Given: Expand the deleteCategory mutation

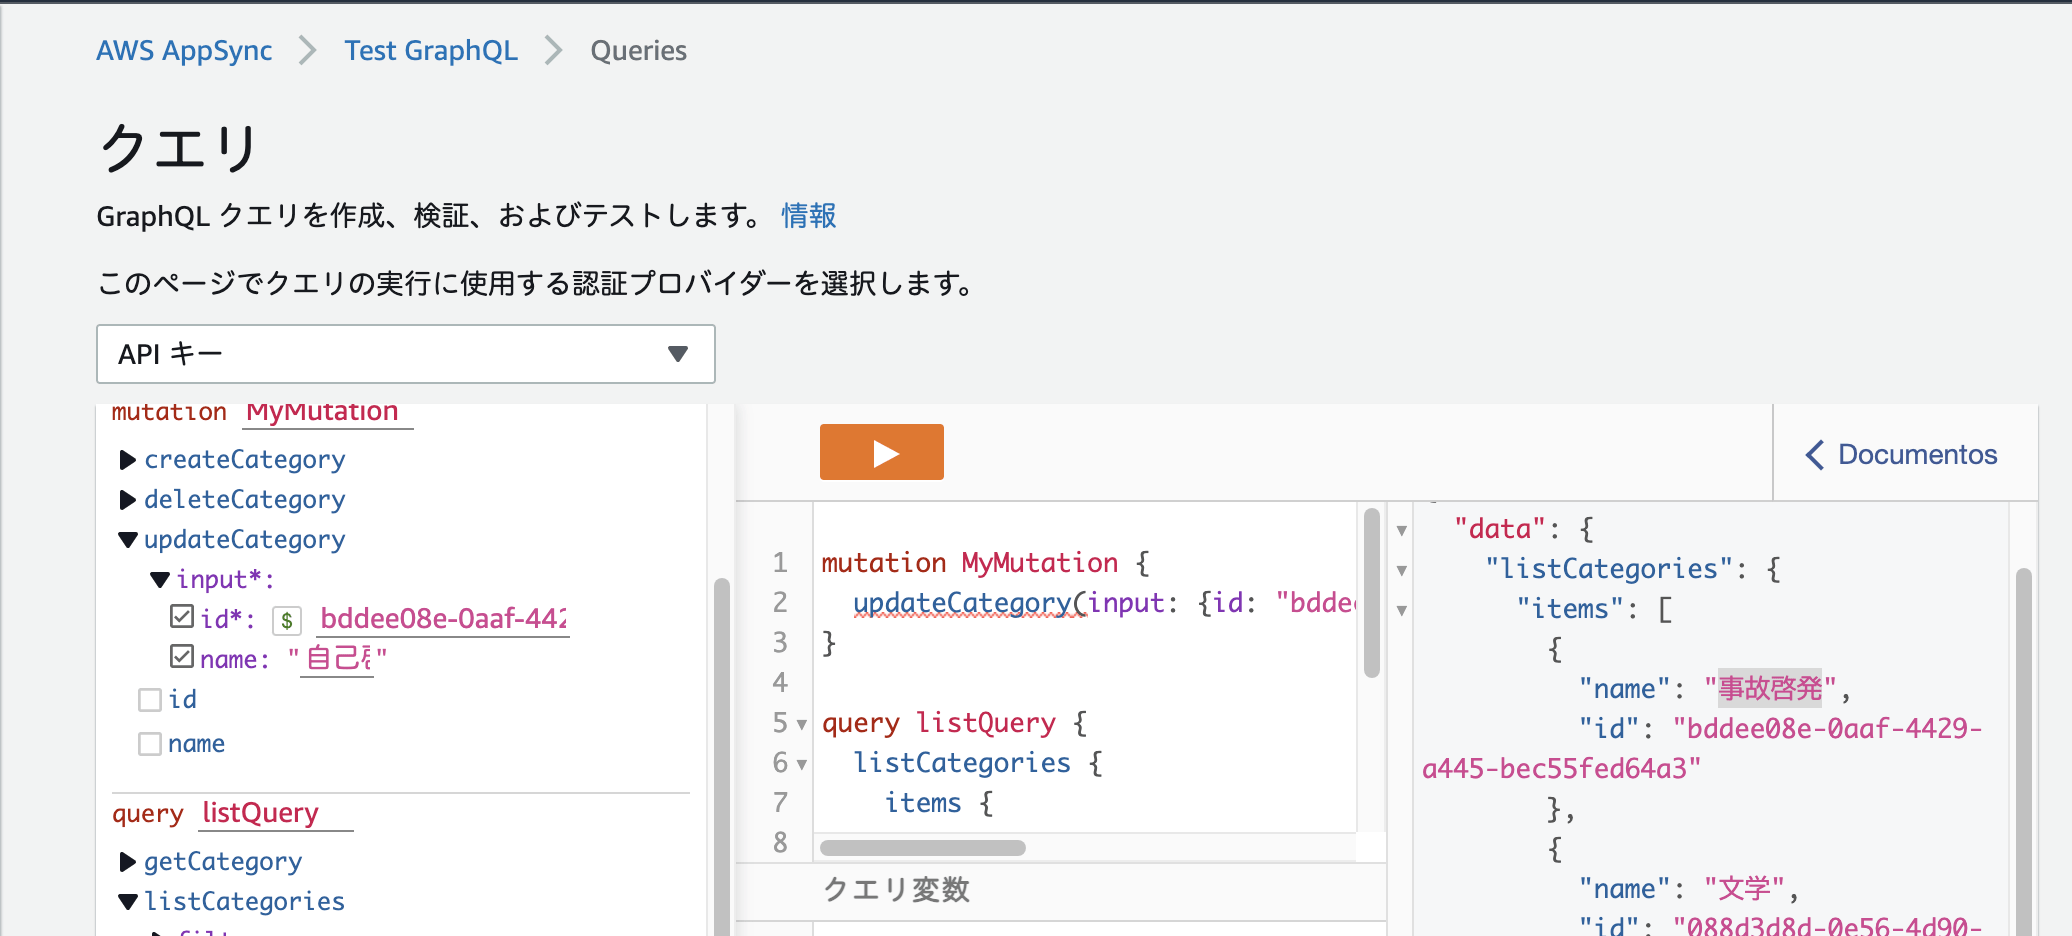Looking at the screenshot, I should coord(128,500).
